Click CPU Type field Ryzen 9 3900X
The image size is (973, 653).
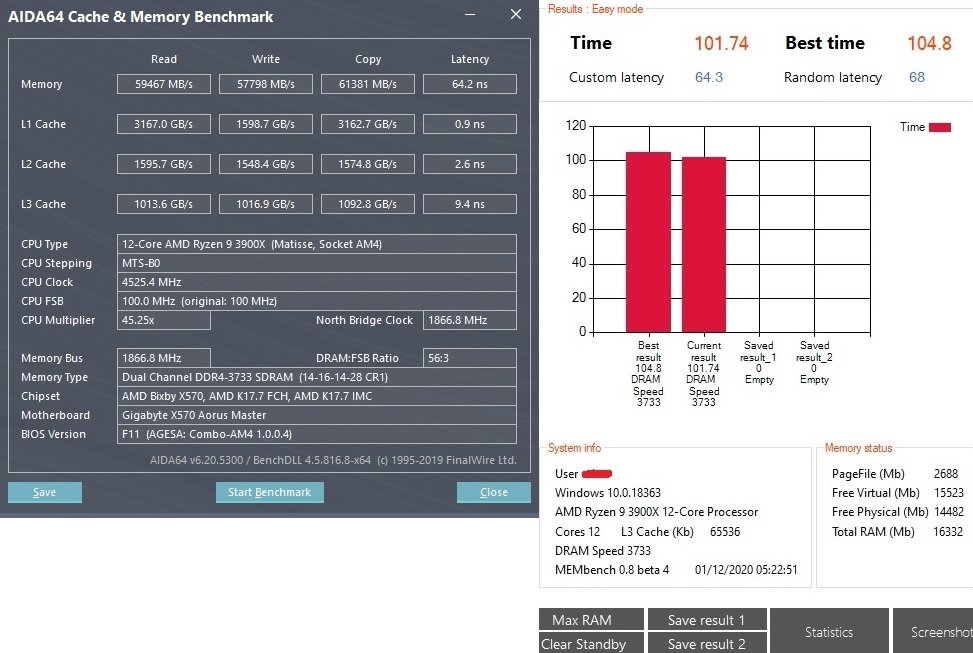316,244
